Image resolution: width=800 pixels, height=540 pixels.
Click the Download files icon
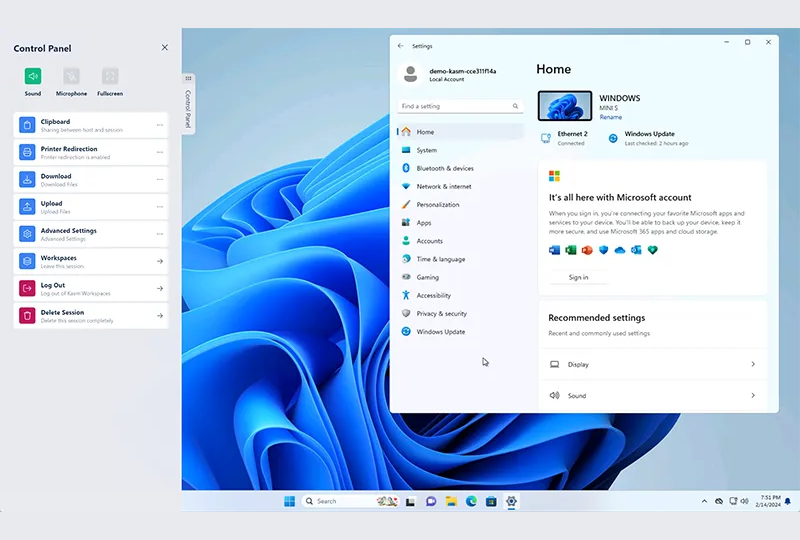tap(27, 180)
